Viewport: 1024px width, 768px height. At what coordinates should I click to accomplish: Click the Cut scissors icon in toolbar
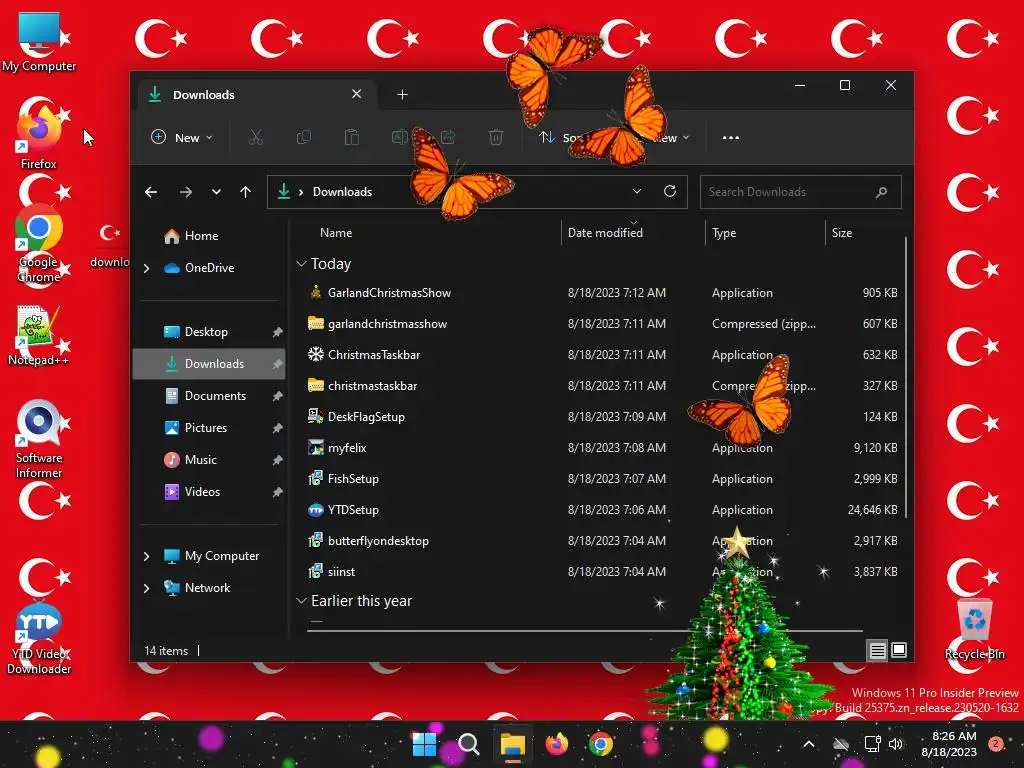tap(255, 138)
